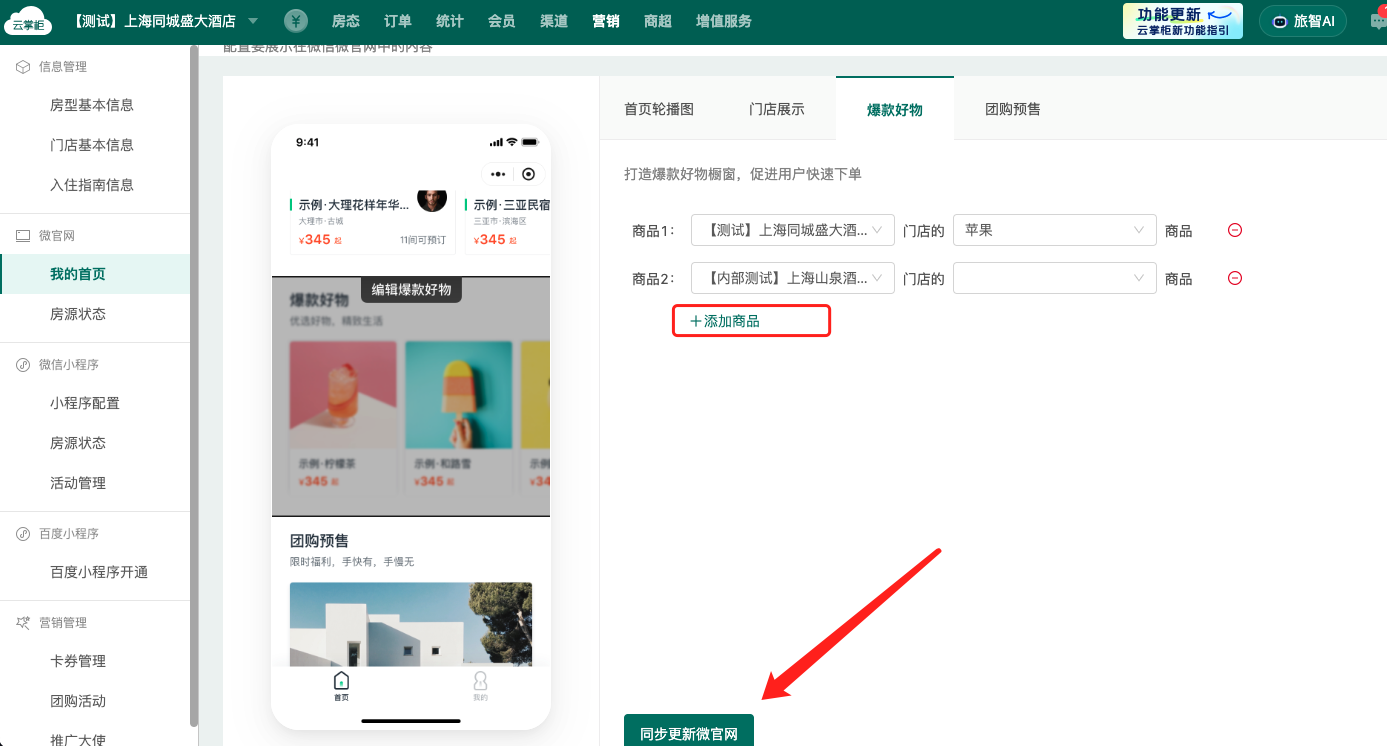Open the 会员 menu
This screenshot has height=746, width=1387.
(x=502, y=21)
